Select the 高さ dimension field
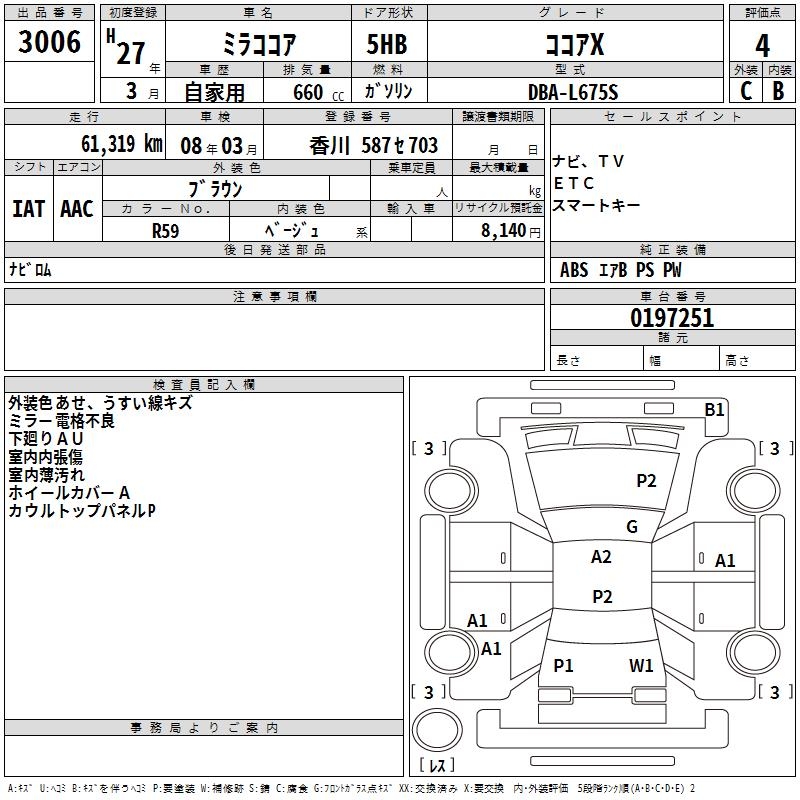The height and width of the screenshot is (800, 800). point(757,359)
